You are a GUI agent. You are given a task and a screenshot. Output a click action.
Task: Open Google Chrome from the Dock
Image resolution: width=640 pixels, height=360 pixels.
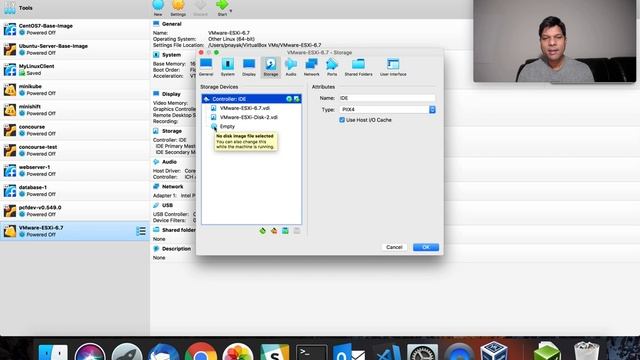click(x=200, y=352)
